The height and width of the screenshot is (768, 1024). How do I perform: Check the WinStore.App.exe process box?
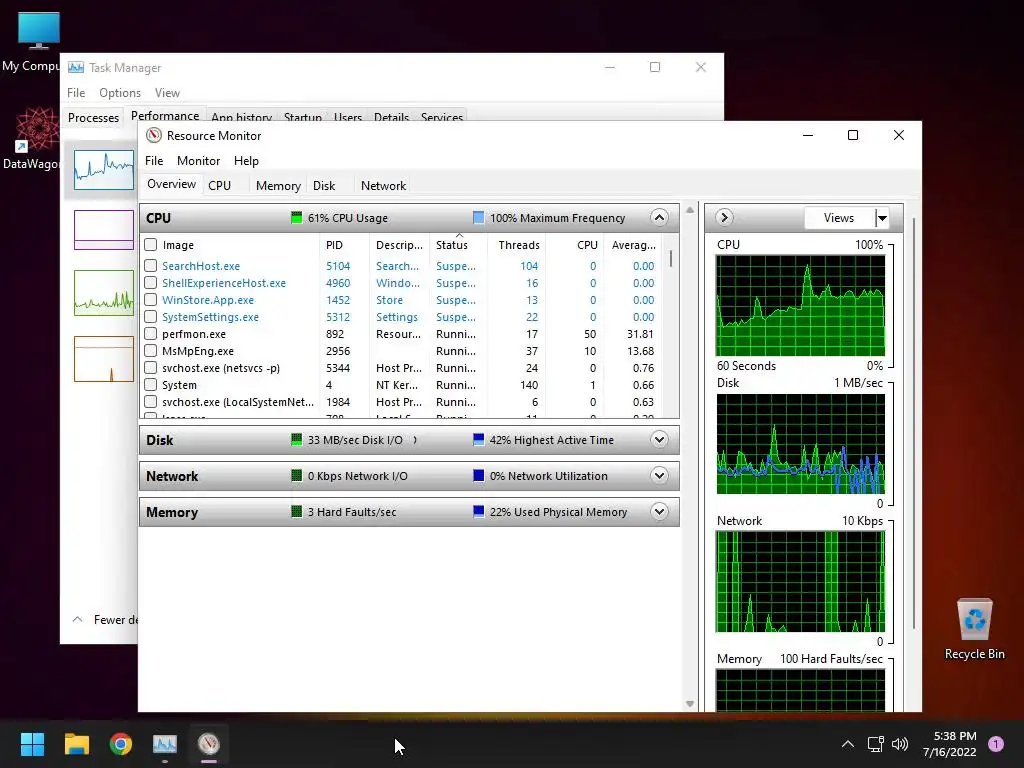click(x=151, y=300)
